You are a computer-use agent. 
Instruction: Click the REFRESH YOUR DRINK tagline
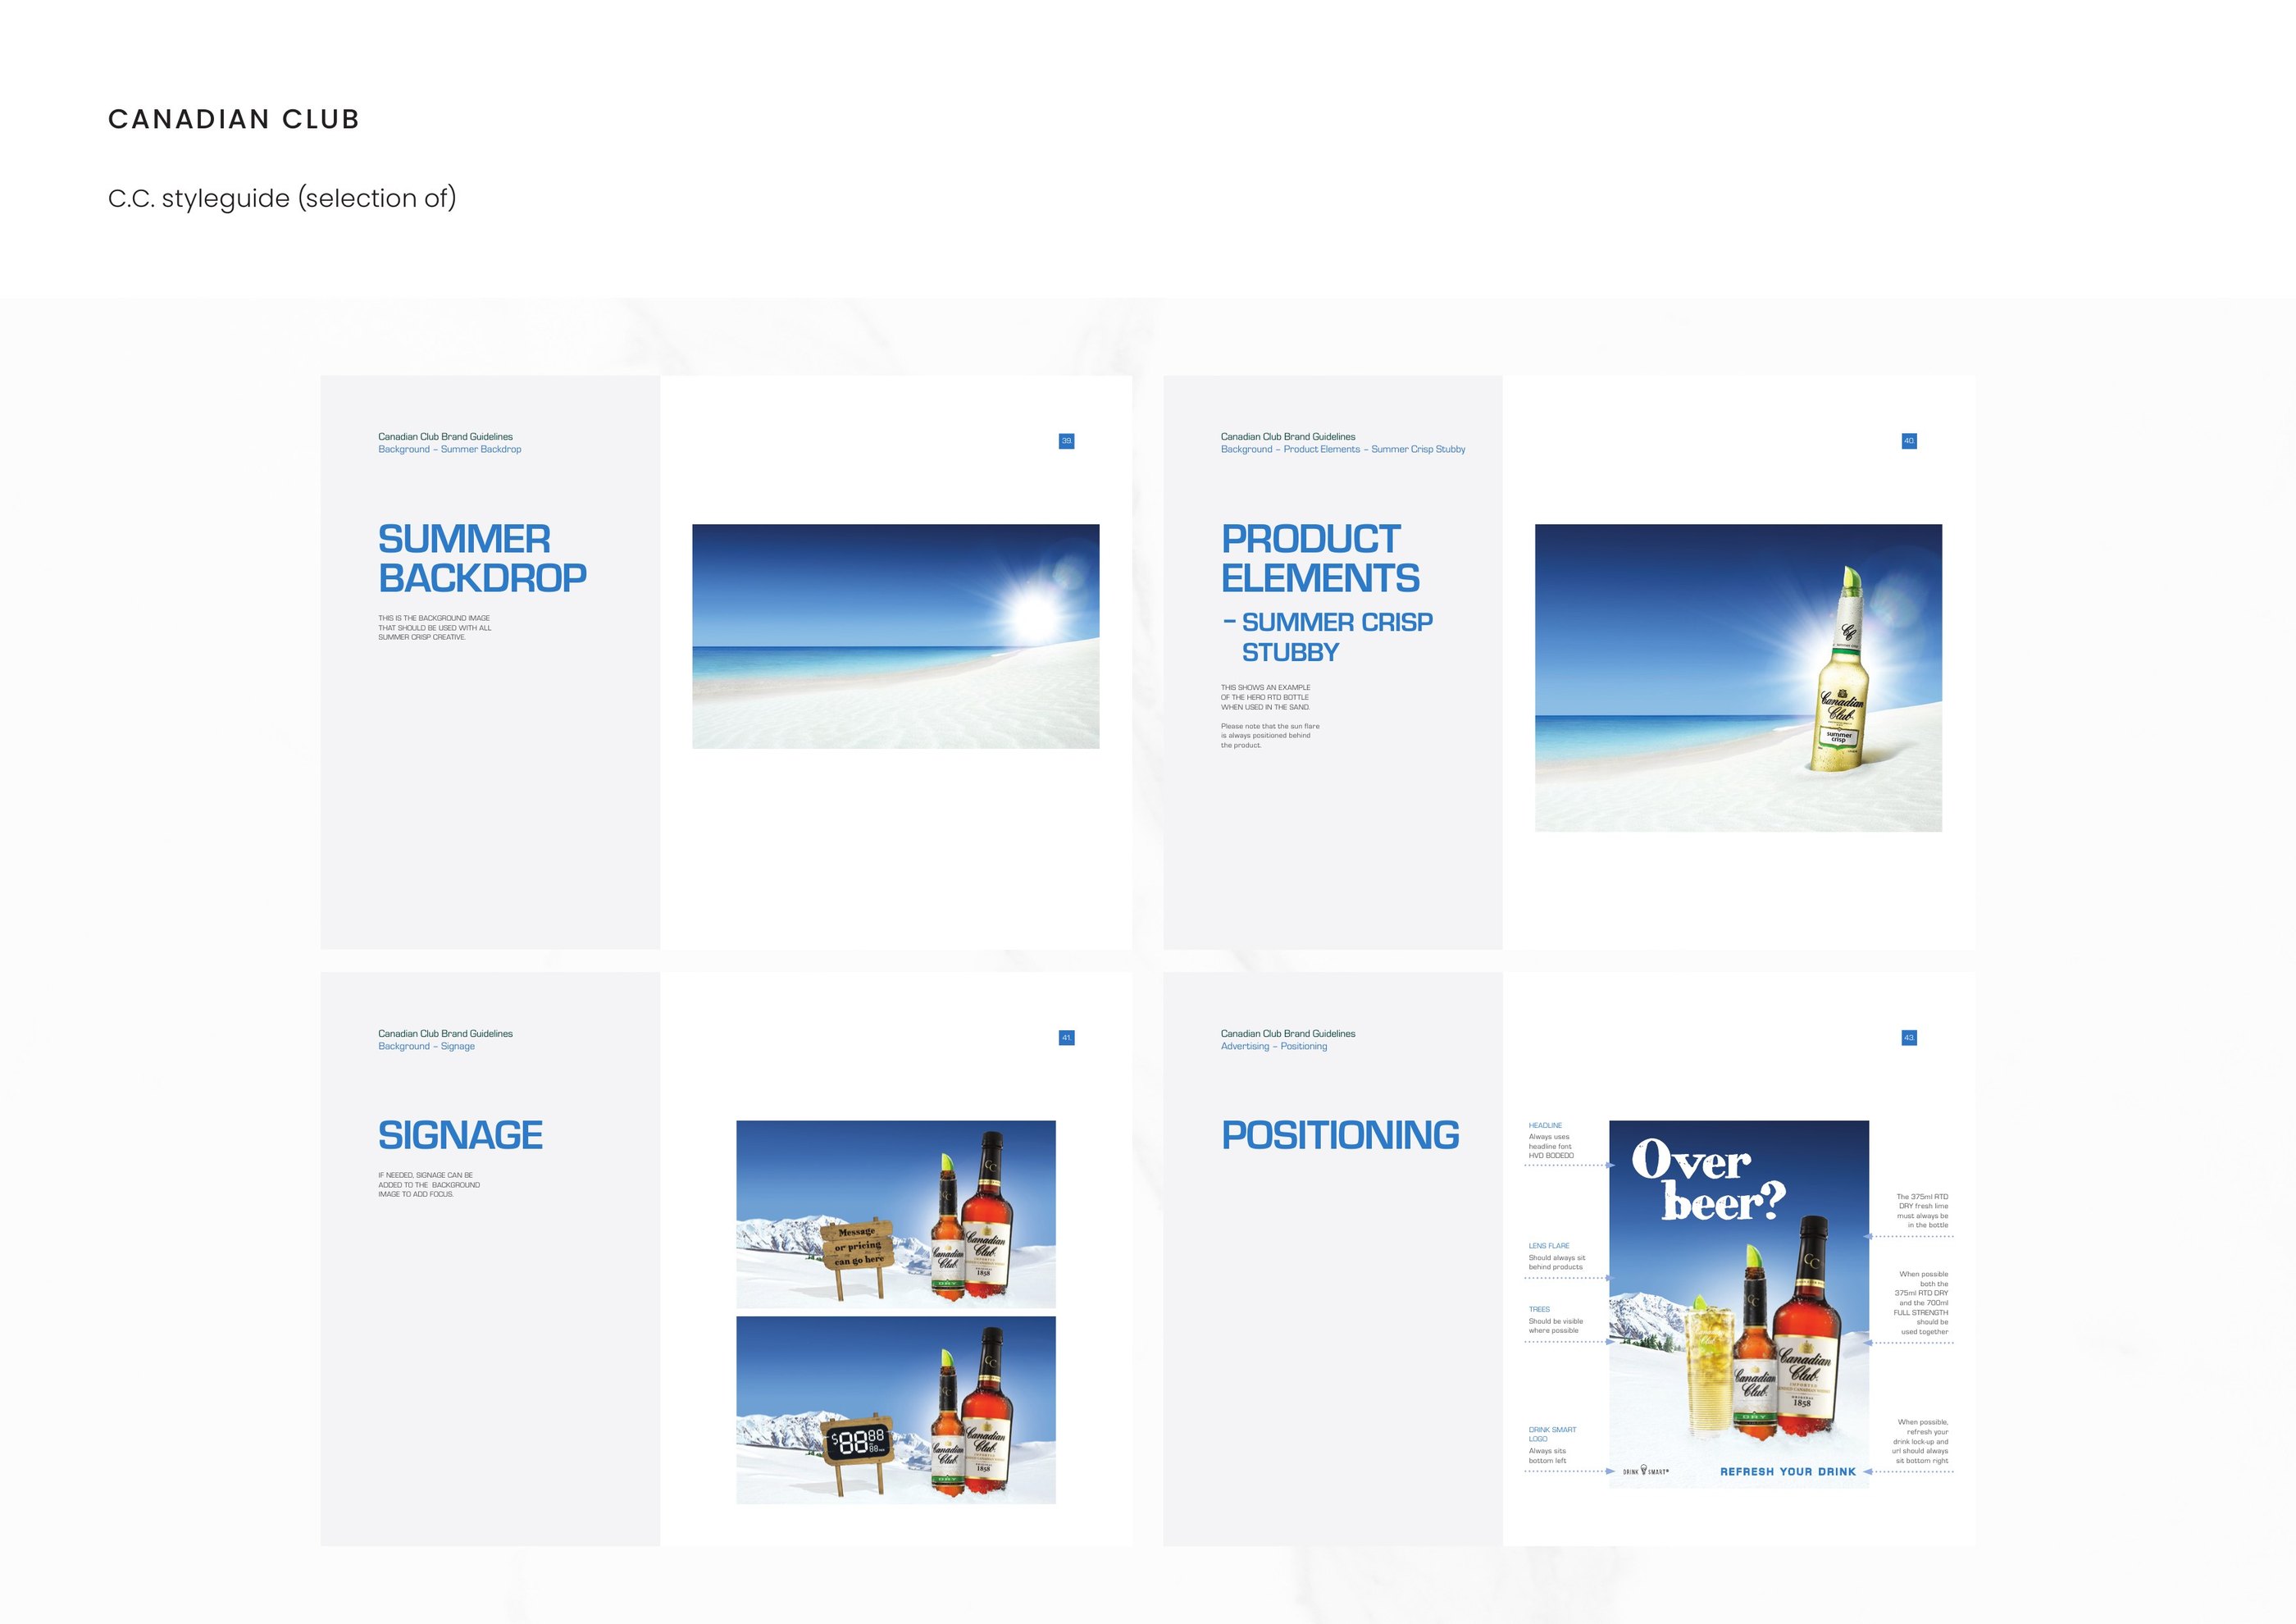click(x=1788, y=1472)
